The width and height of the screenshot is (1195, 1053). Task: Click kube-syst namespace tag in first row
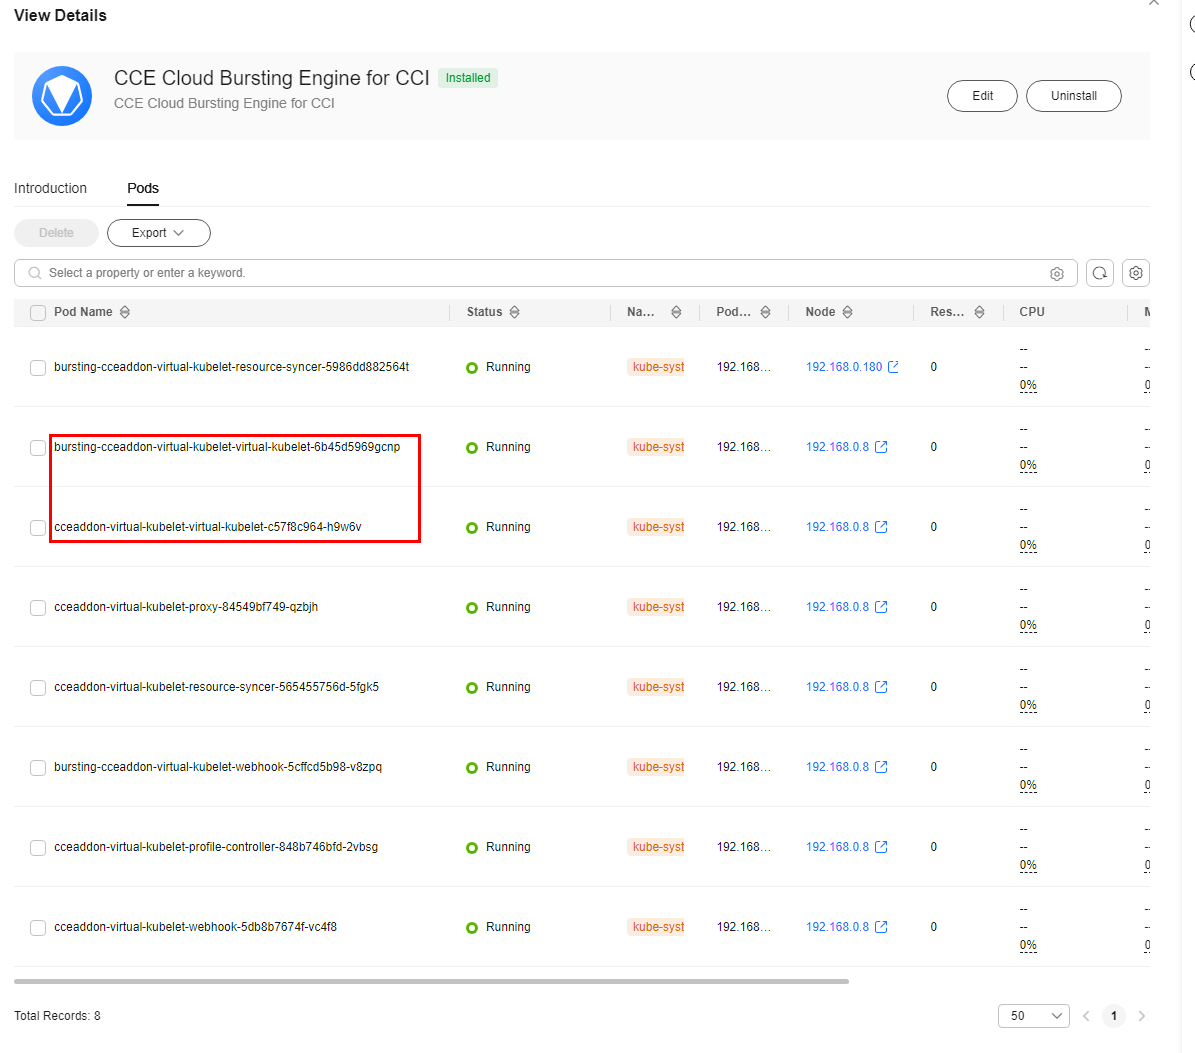(x=656, y=366)
